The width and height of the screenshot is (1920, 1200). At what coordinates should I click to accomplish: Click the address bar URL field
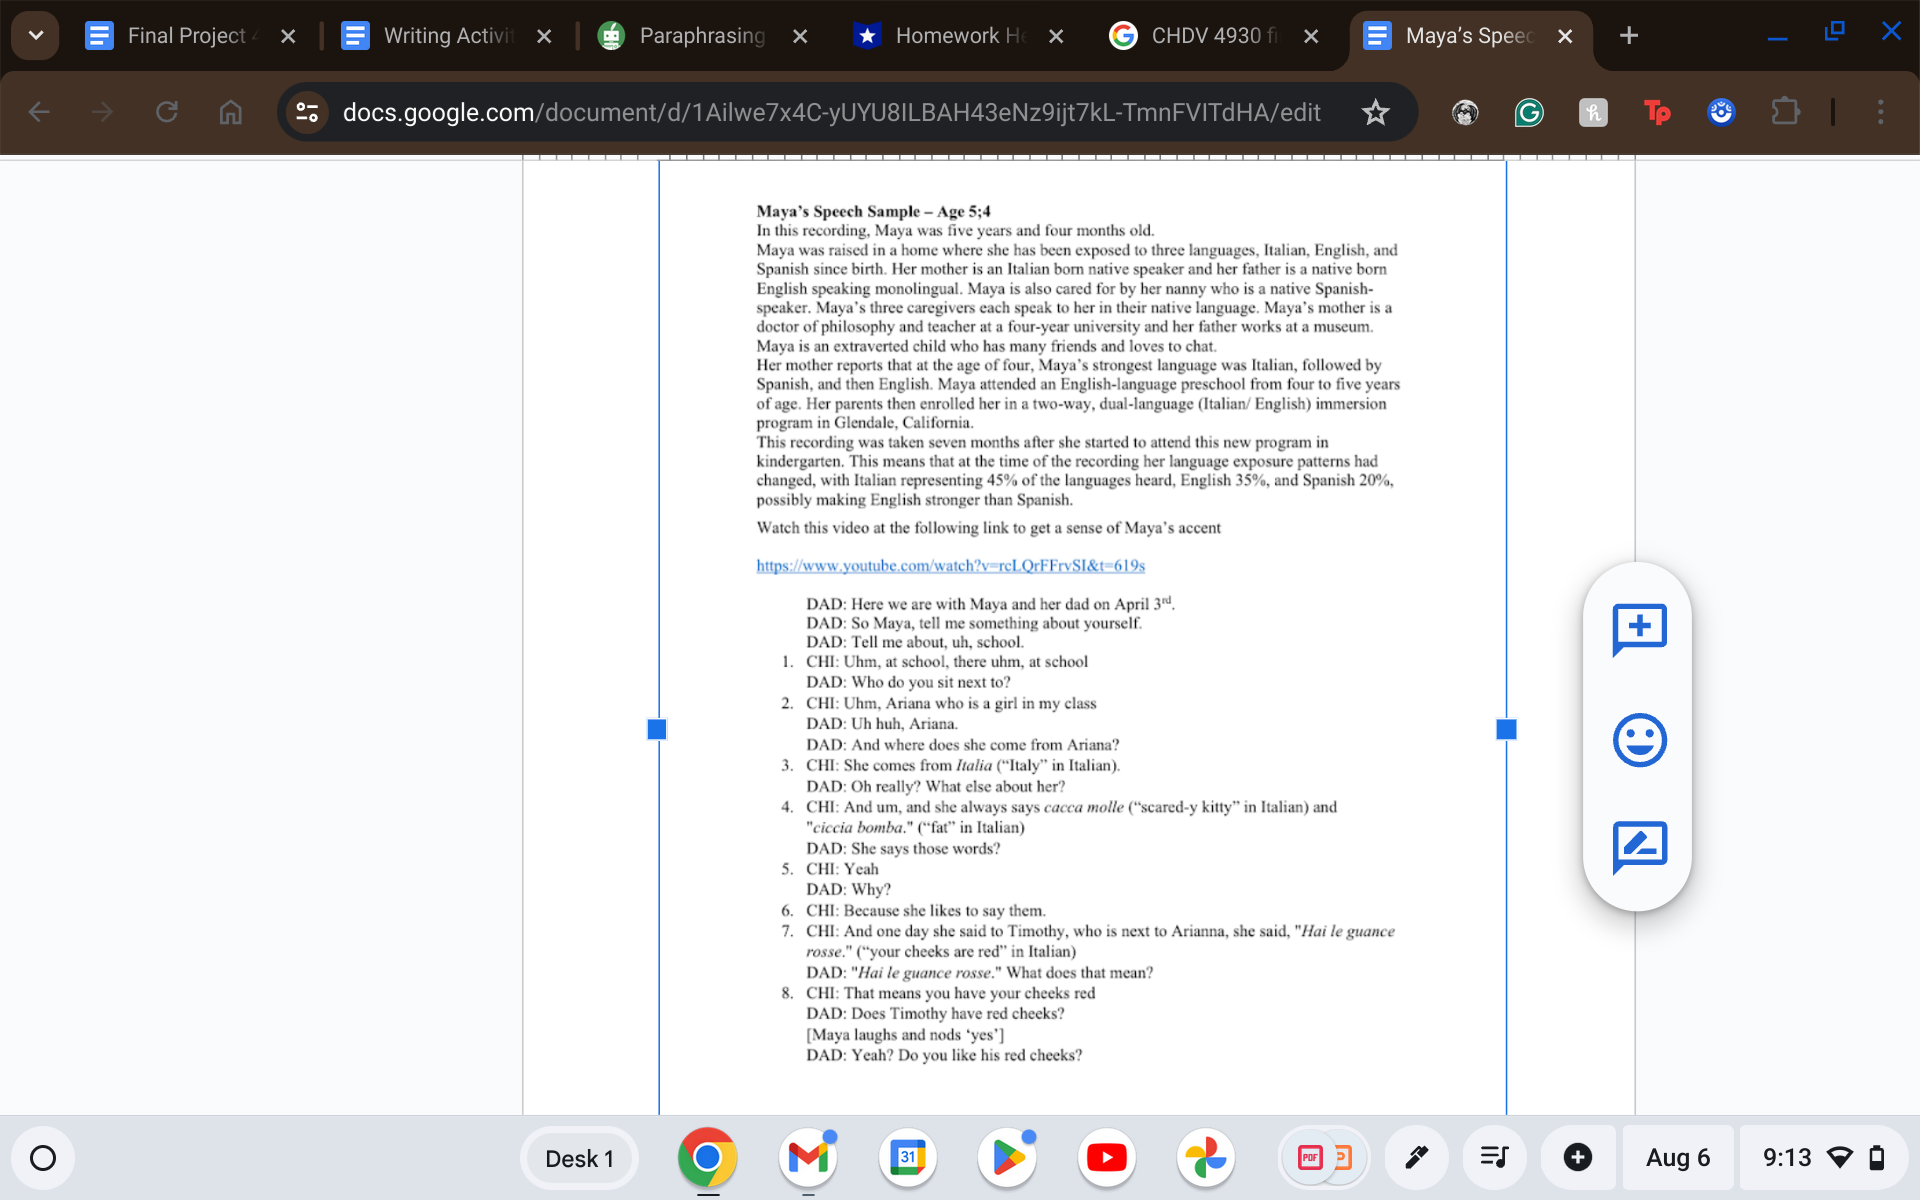click(830, 112)
